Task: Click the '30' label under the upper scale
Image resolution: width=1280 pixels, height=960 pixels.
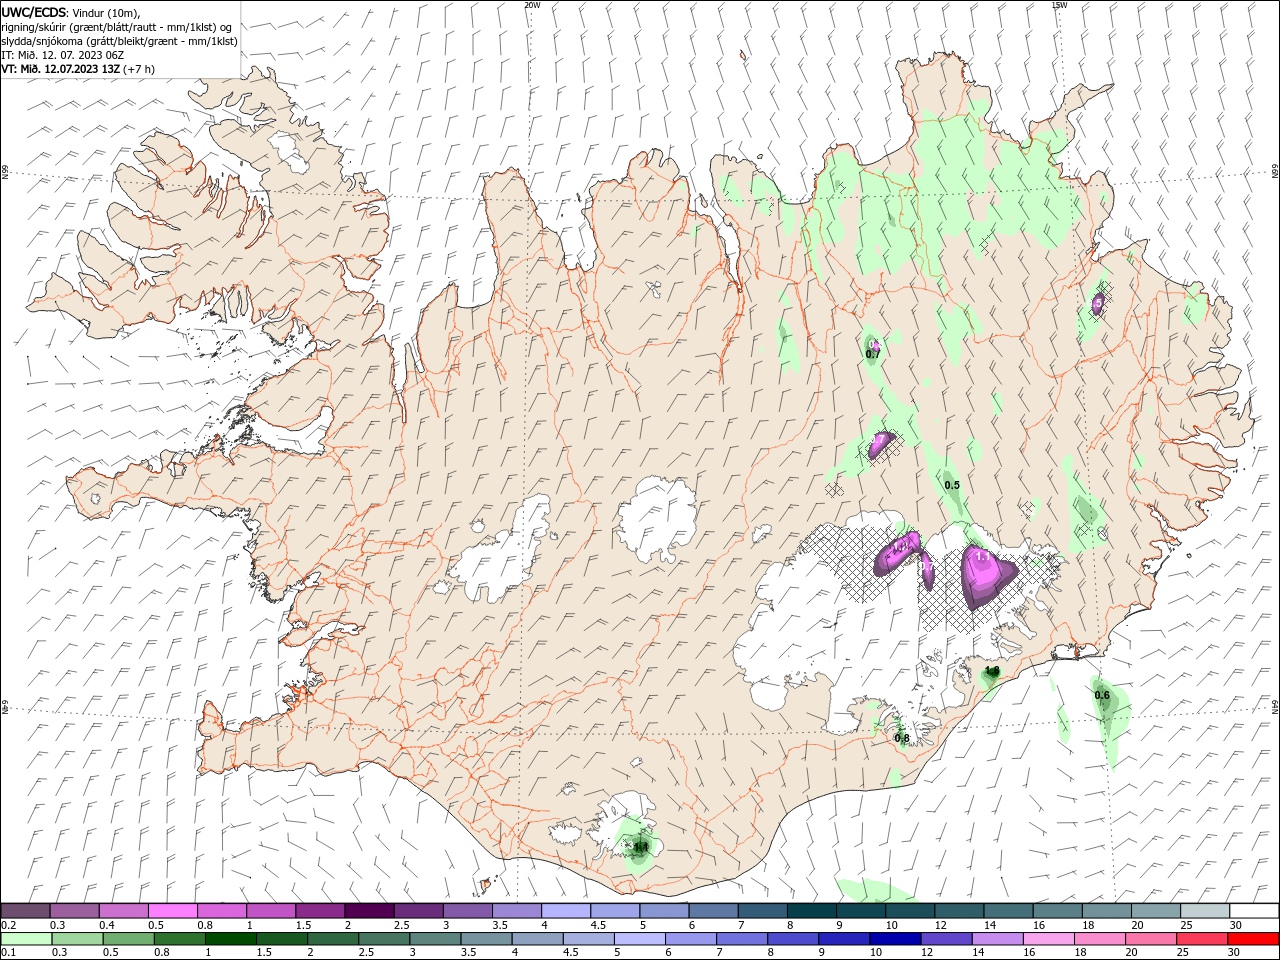Action: (x=1235, y=925)
